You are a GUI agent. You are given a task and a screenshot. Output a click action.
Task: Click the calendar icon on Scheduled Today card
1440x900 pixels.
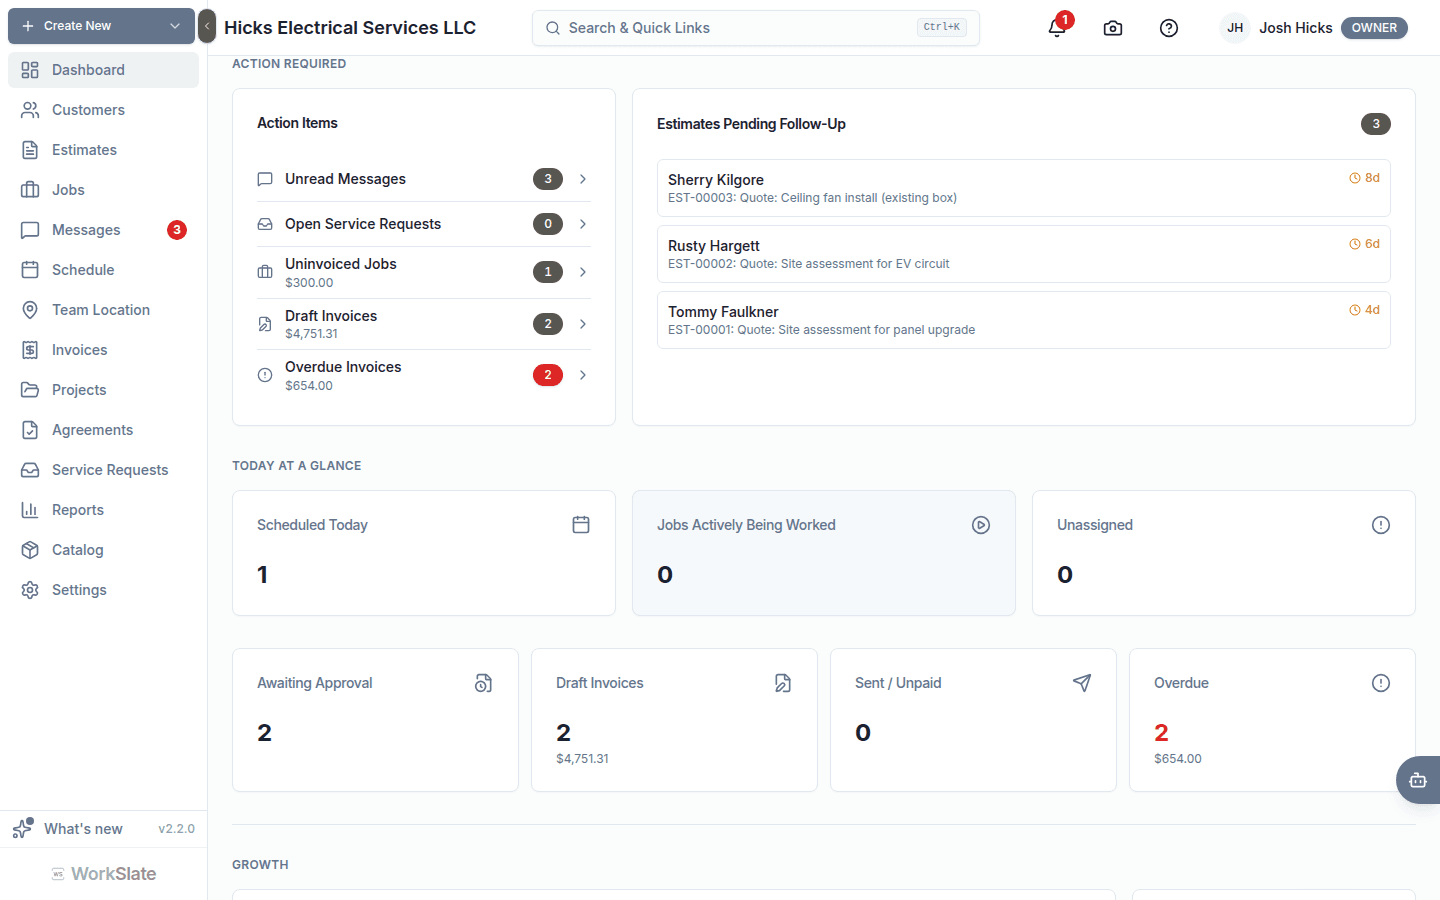click(x=581, y=525)
